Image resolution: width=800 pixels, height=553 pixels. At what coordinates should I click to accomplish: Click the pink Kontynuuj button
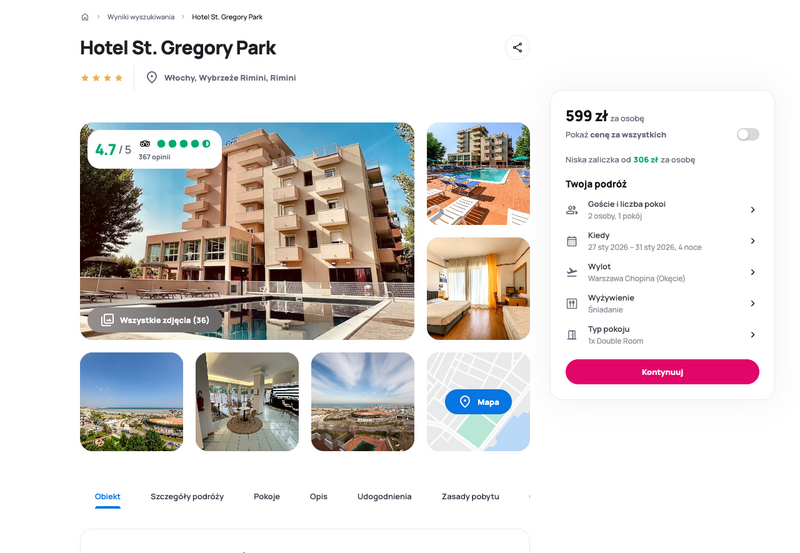click(x=662, y=372)
